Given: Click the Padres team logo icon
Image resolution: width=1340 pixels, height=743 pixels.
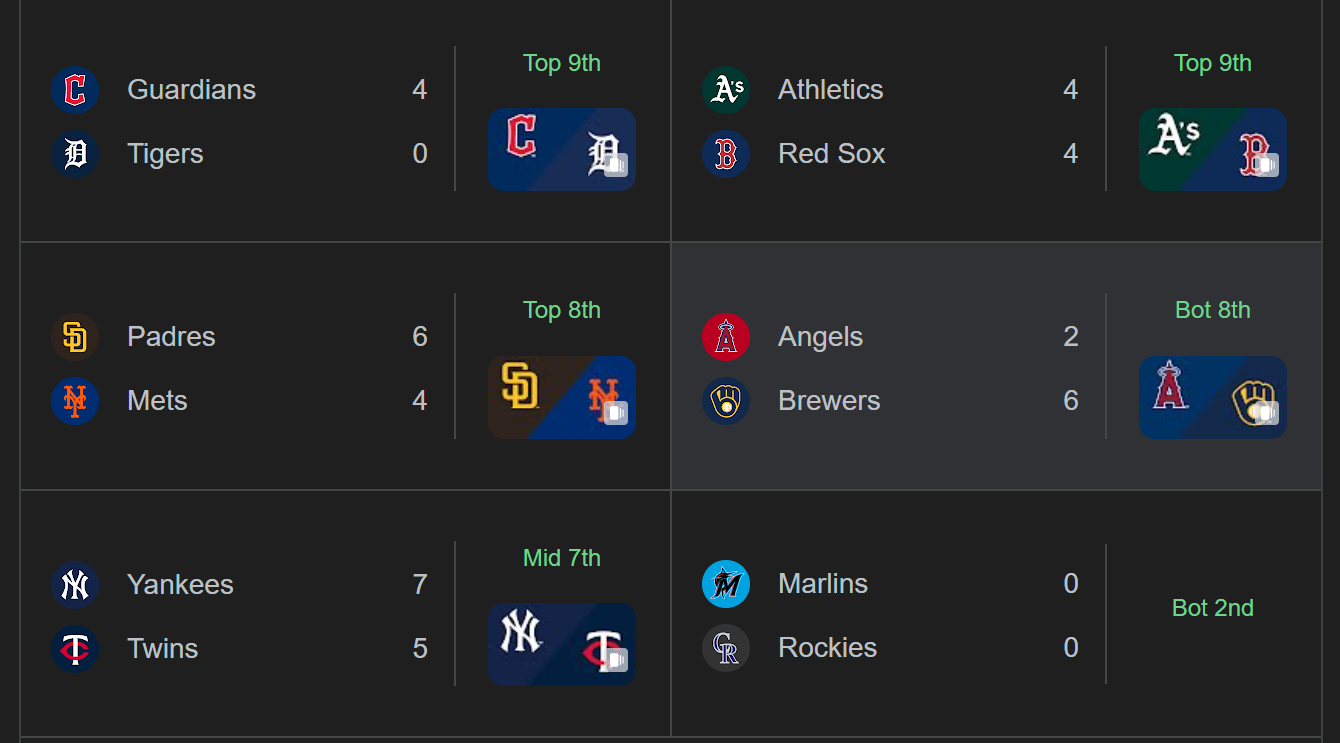Looking at the screenshot, I should point(75,337).
